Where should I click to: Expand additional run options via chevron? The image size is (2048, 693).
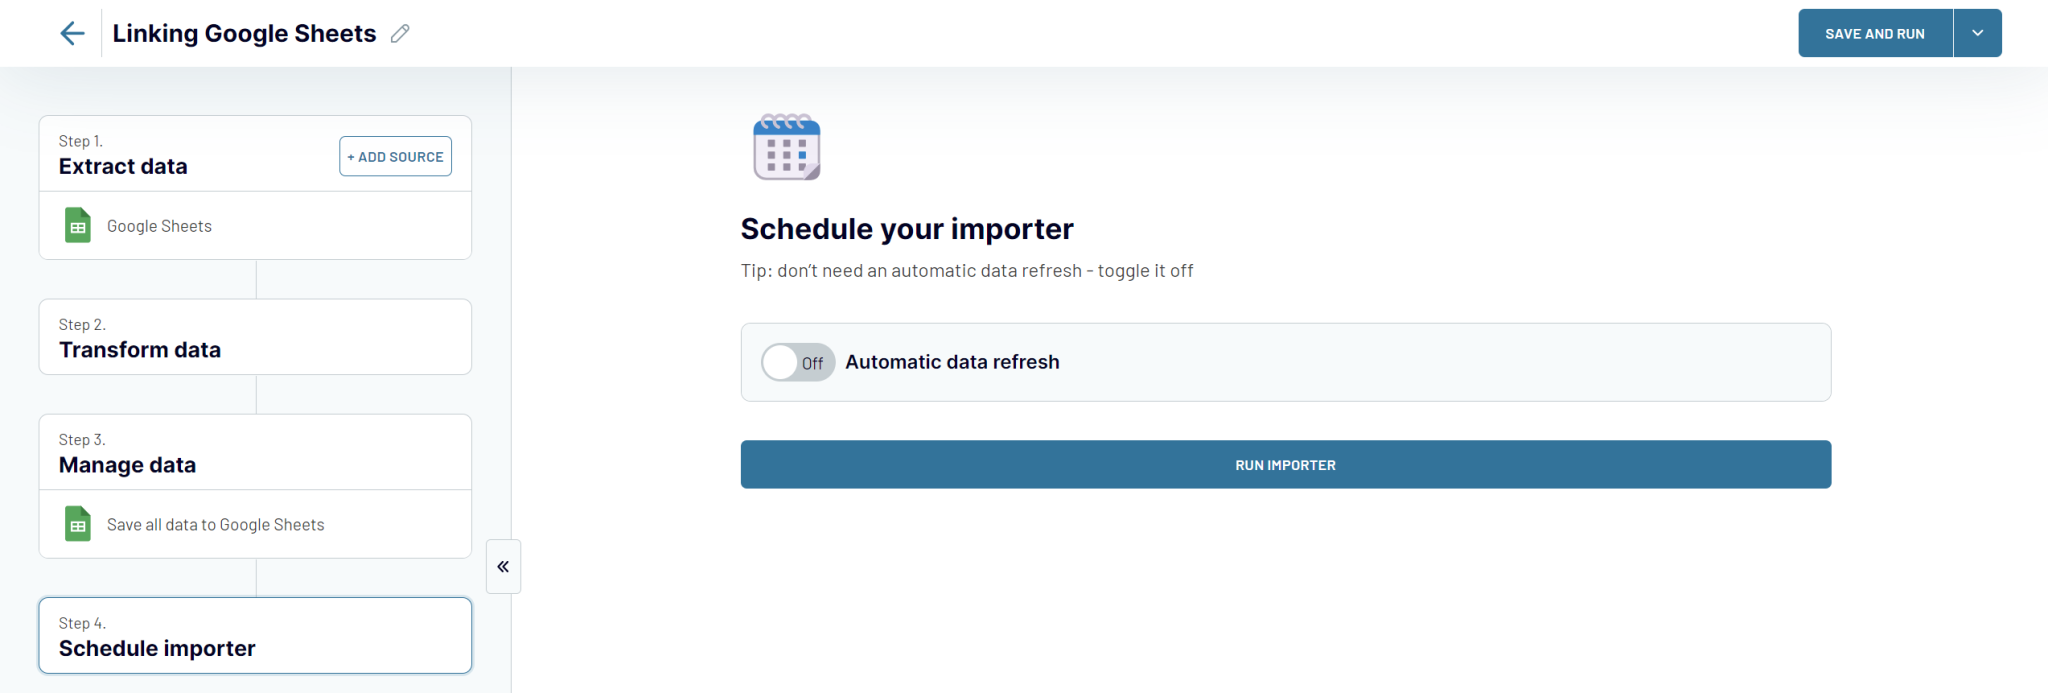(x=1977, y=33)
